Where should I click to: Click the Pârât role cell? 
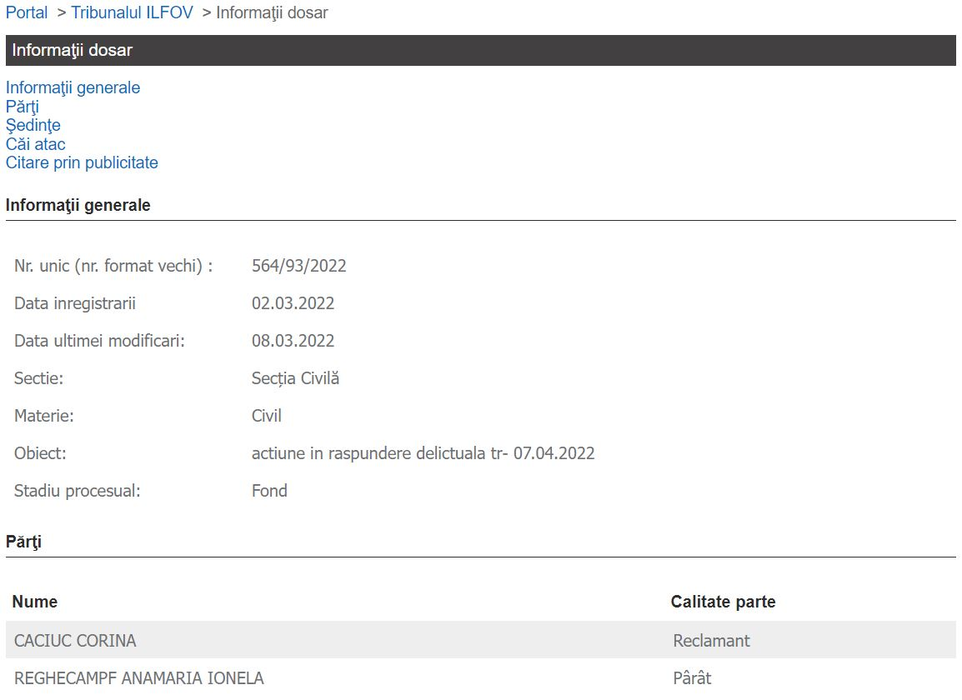pyautogui.click(x=692, y=678)
